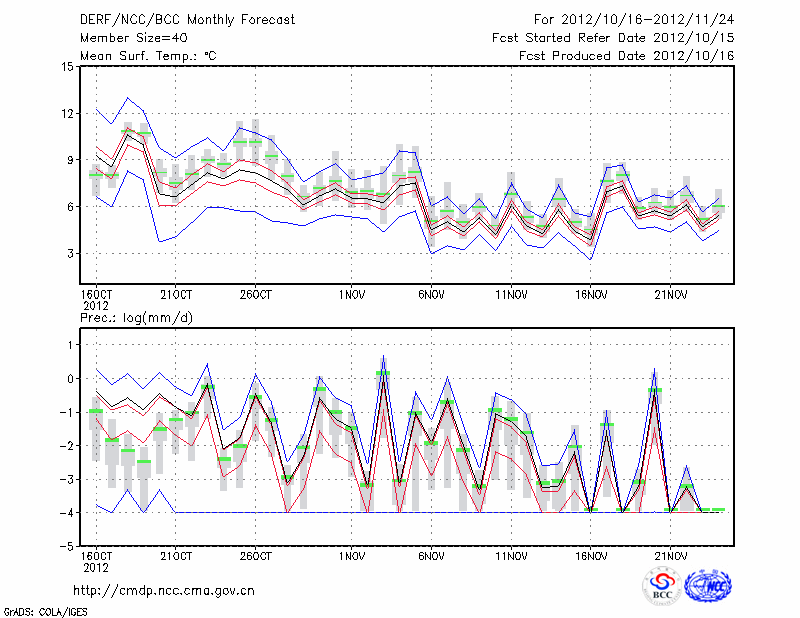
Task: Click 11NOV label below the temperature chart
Action: (511, 294)
